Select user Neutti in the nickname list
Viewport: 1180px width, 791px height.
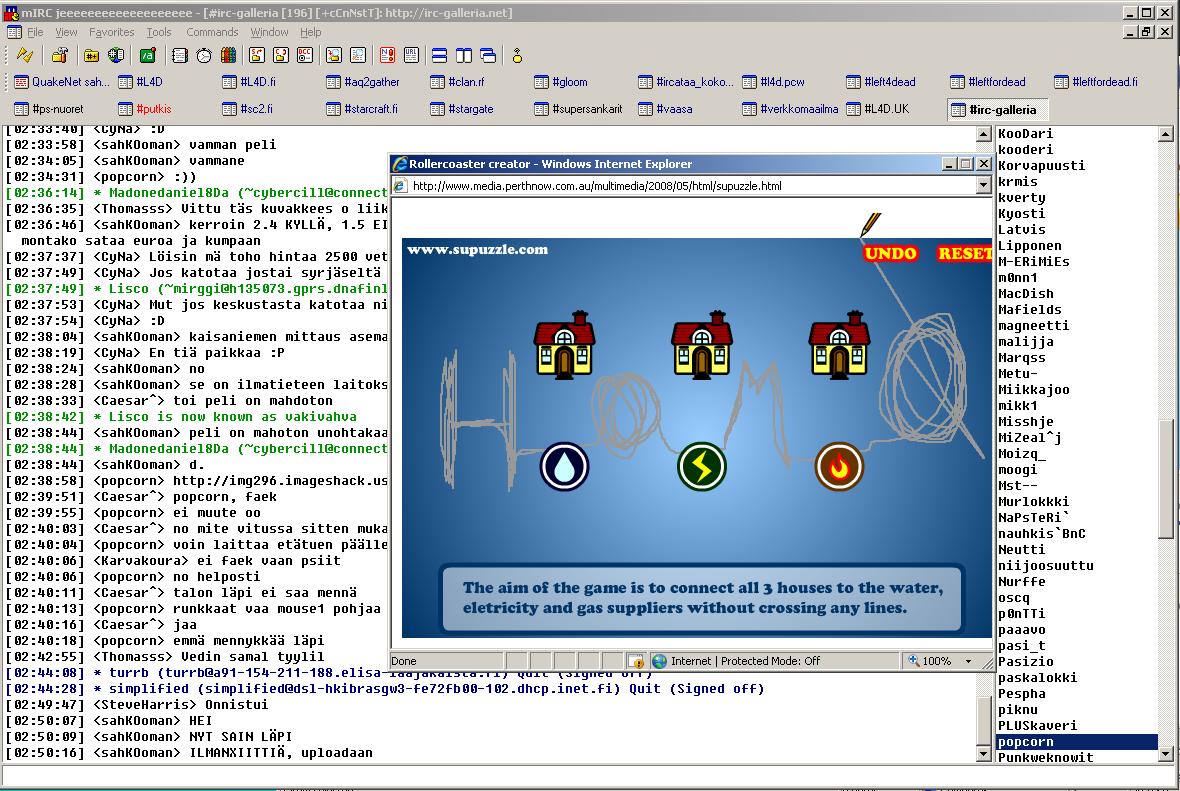tap(1021, 549)
